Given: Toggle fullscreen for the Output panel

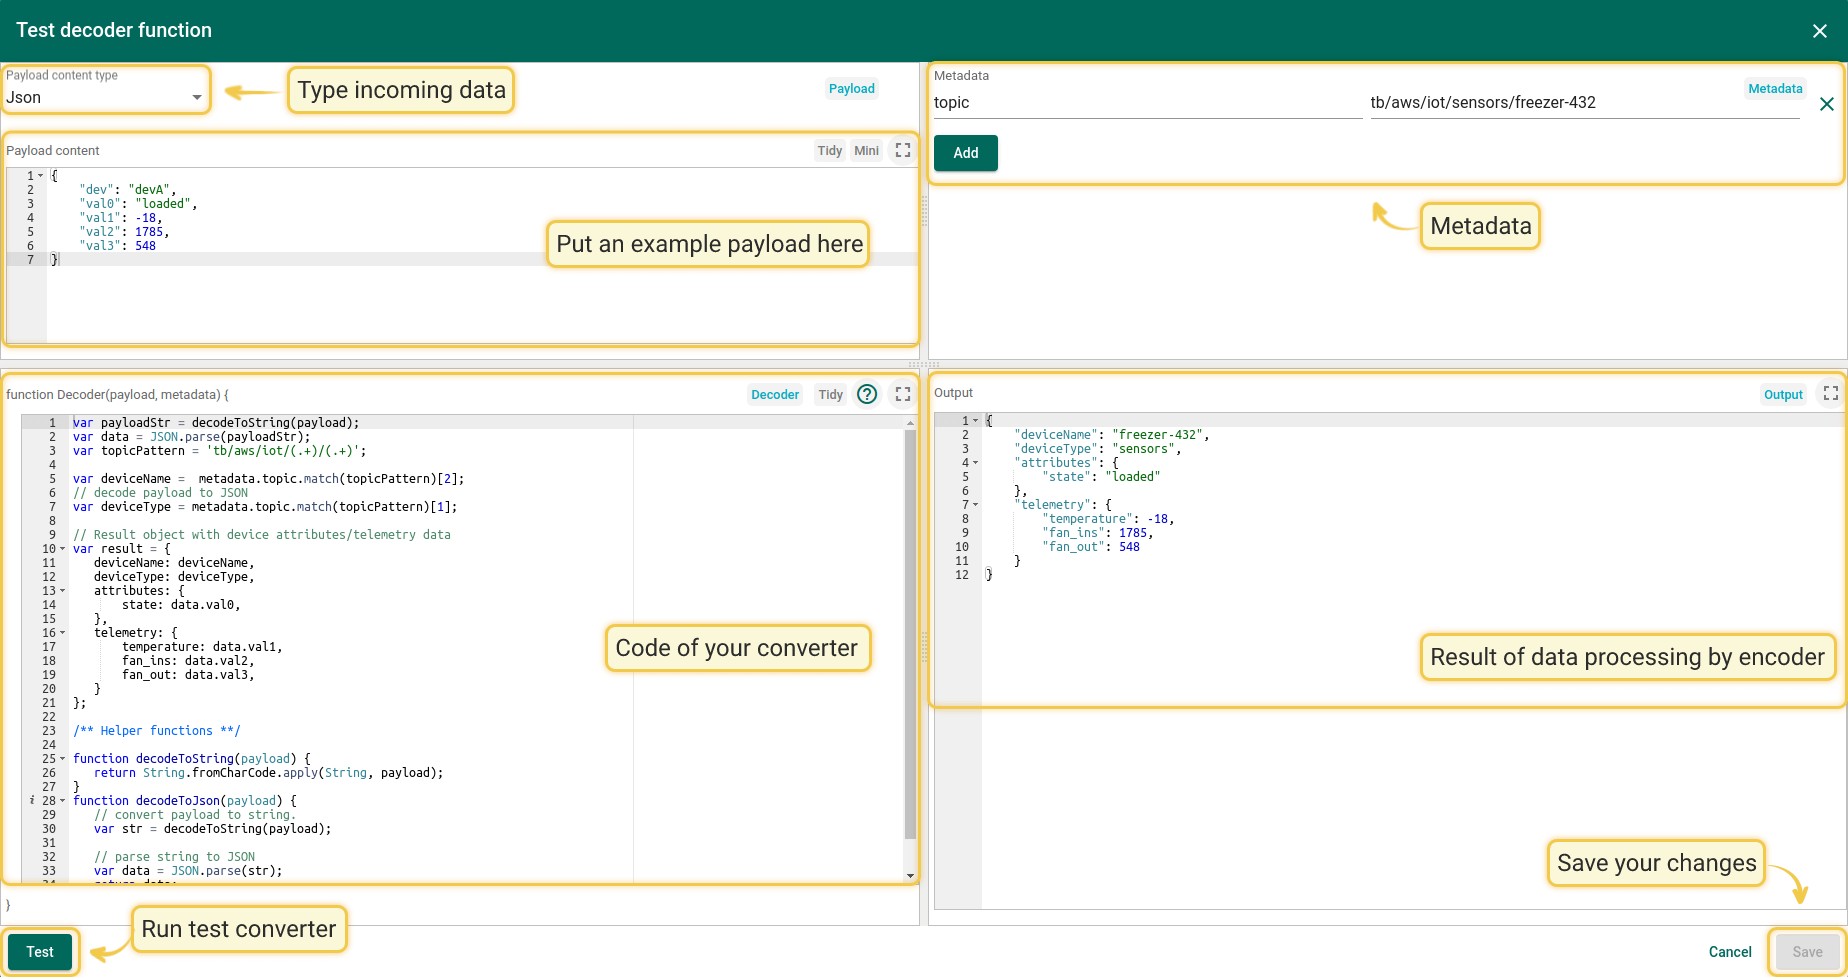Looking at the screenshot, I should coord(1830,393).
